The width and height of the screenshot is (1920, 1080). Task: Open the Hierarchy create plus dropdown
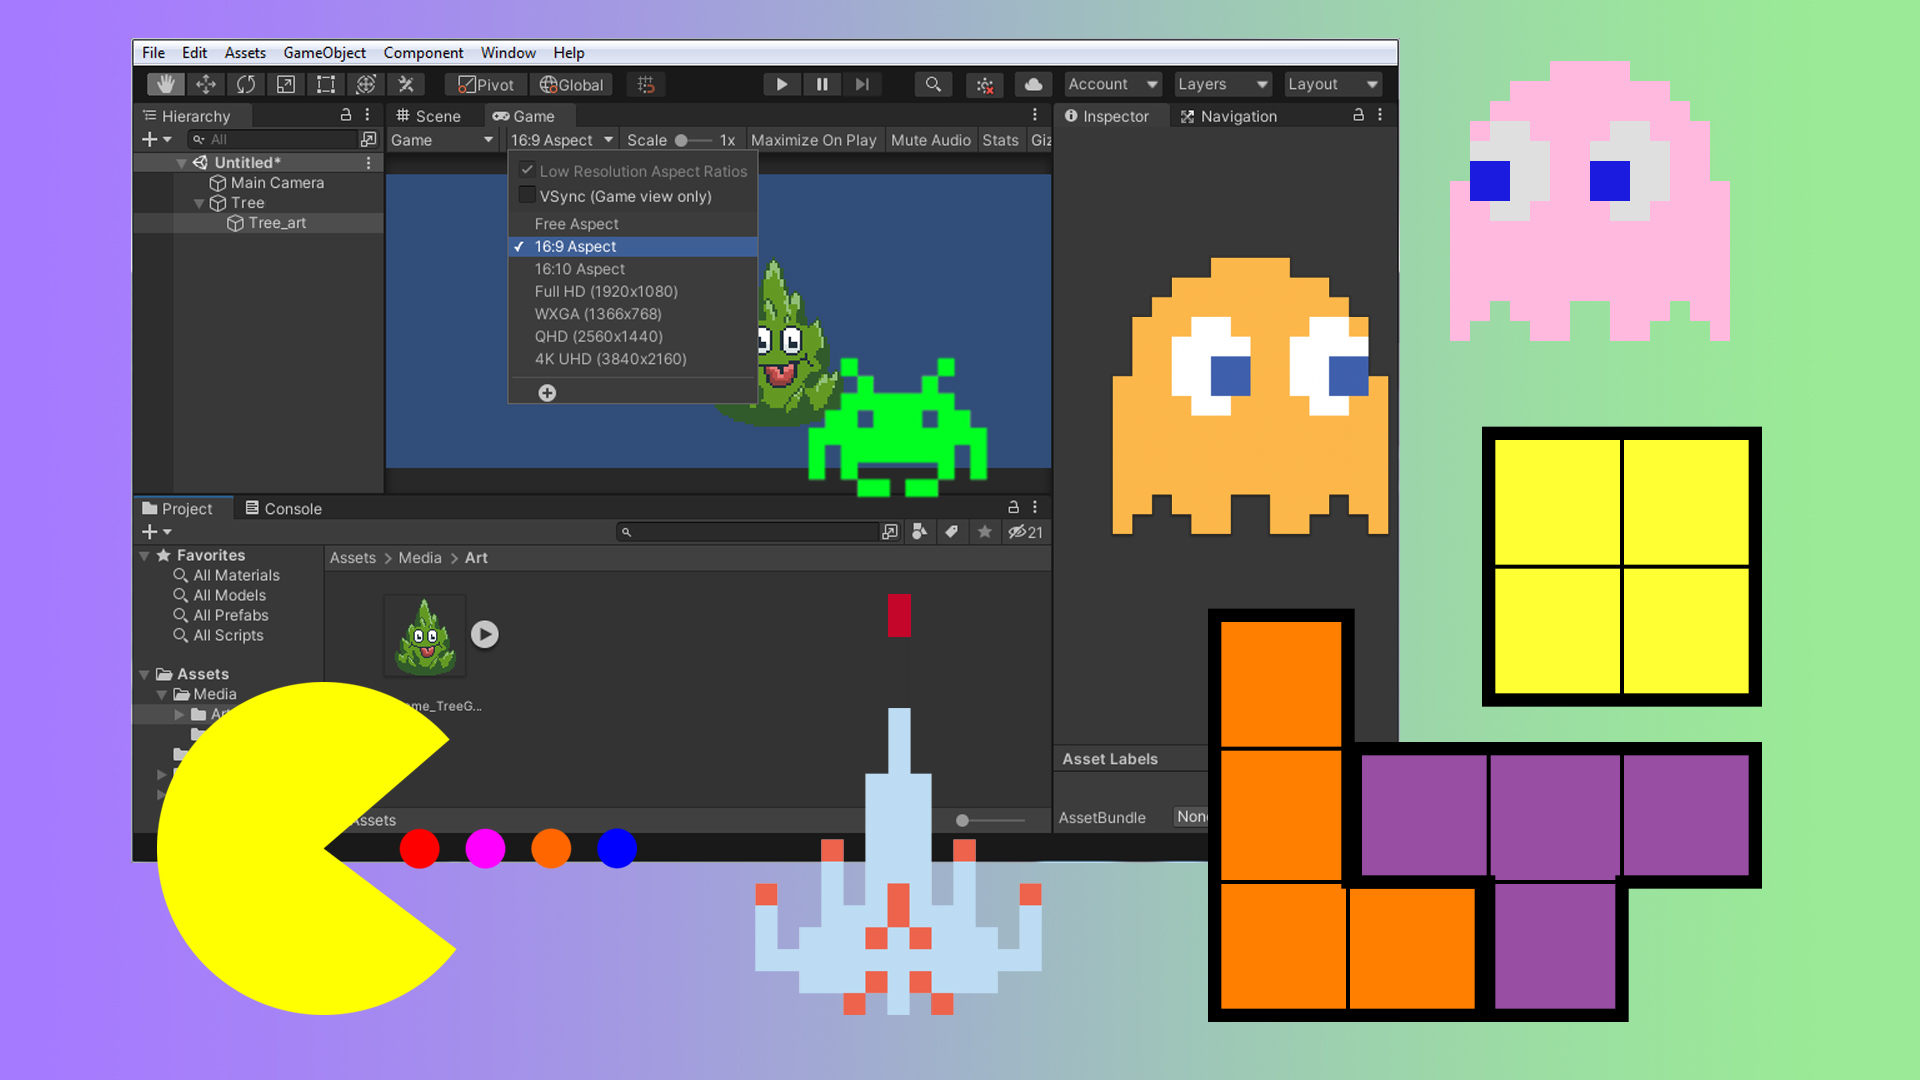tap(157, 139)
